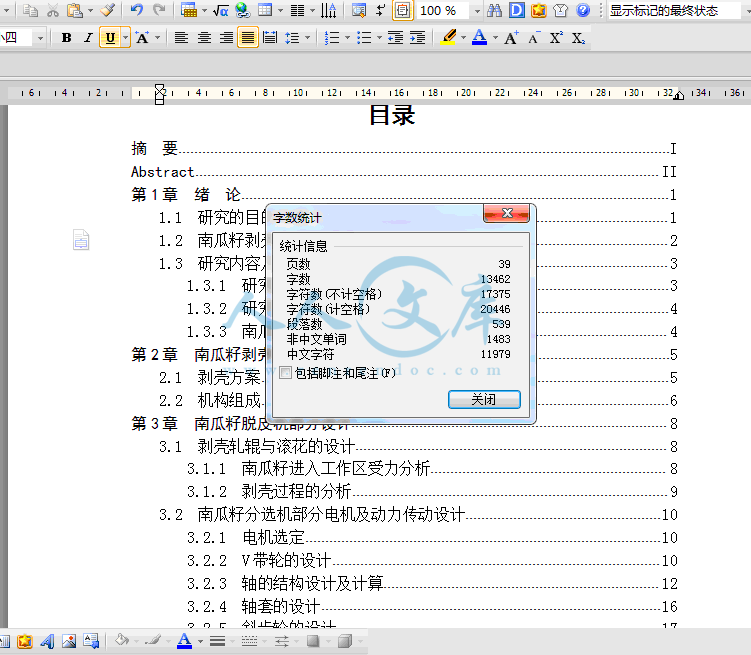The width and height of the screenshot is (751, 655).
Task: Open Find with binoculars icon
Action: (494, 10)
